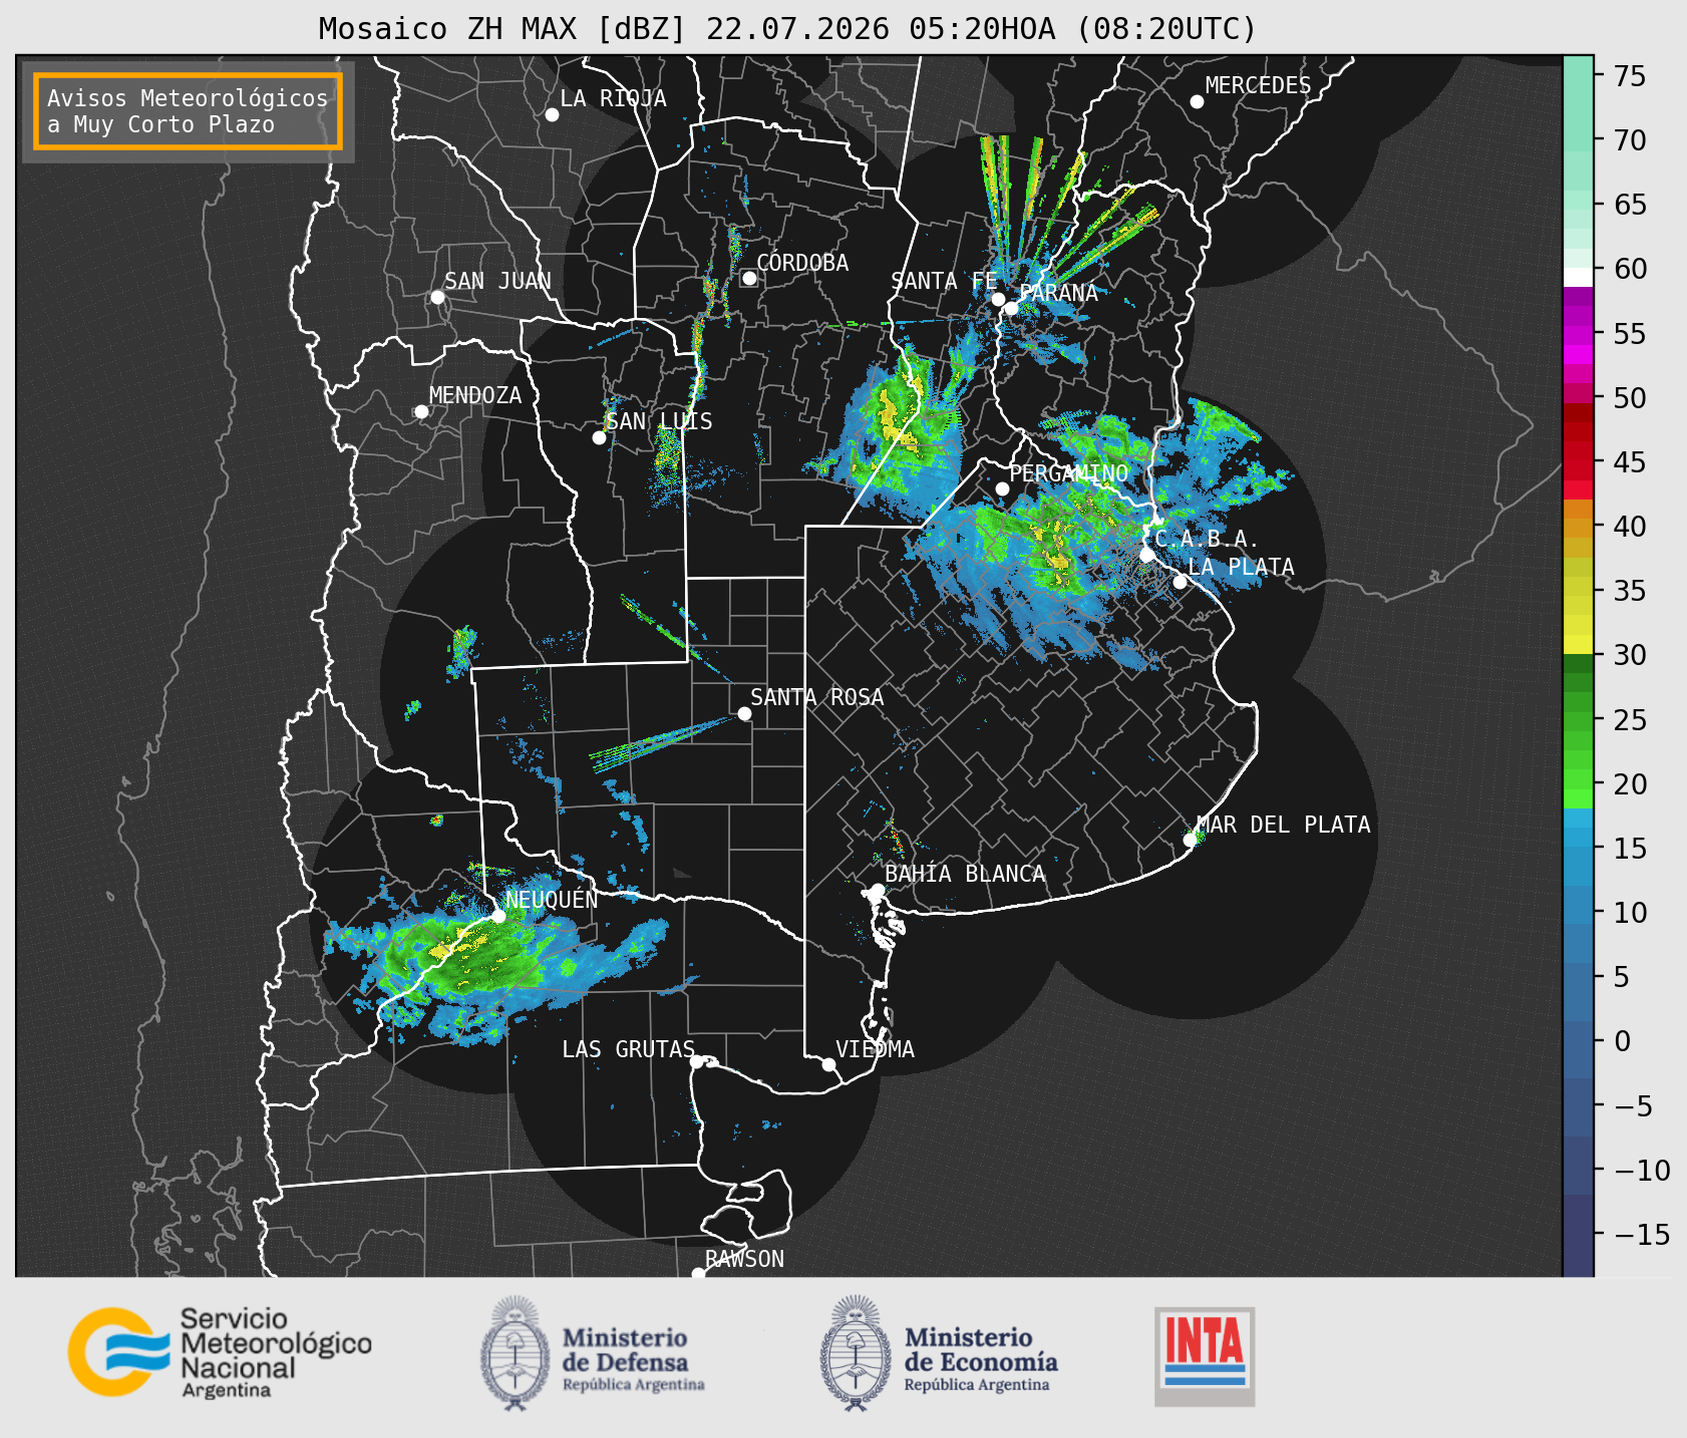Screen dimensions: 1687x1438
Task: Click the Ministerio de Defensa emblem
Action: coord(515,1354)
